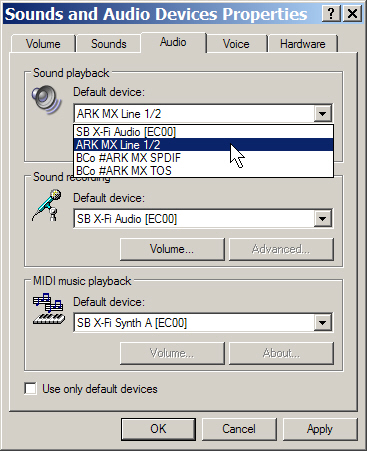Click the MIDI keyboard icon
The image size is (367, 451).
tap(49, 309)
